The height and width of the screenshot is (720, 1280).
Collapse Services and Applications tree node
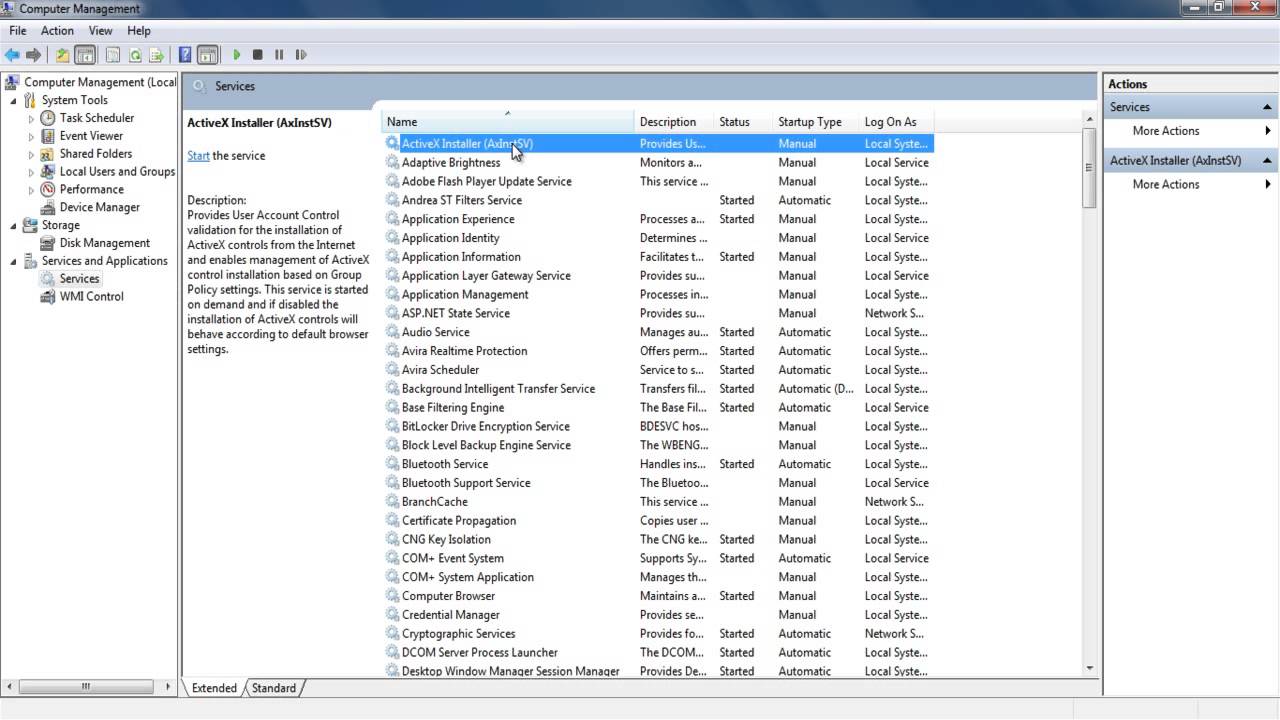13,261
